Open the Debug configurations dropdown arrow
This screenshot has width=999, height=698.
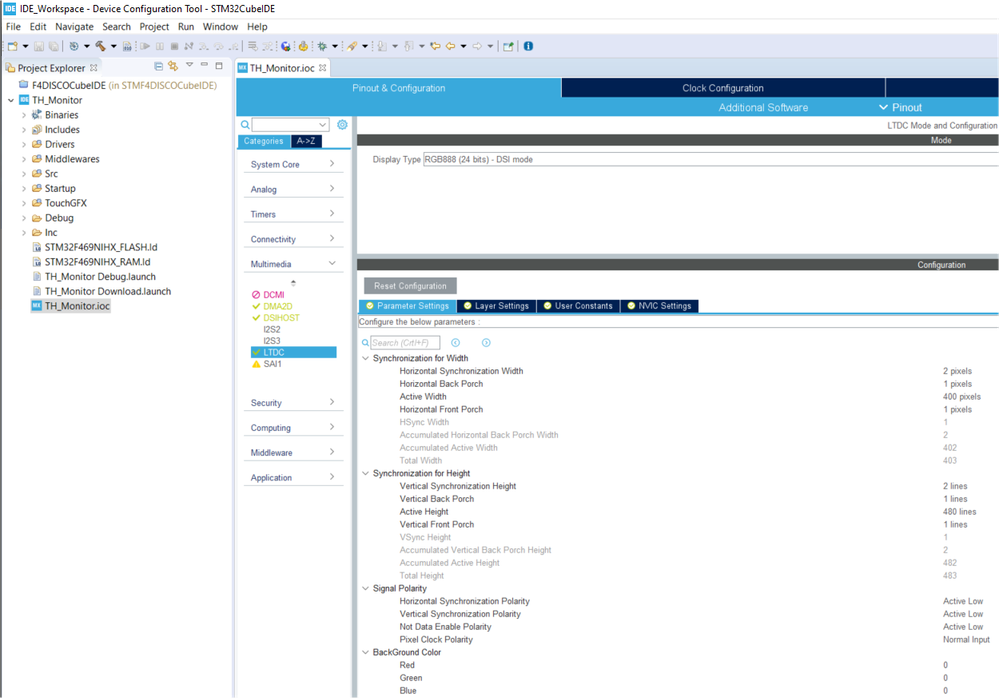point(334,46)
